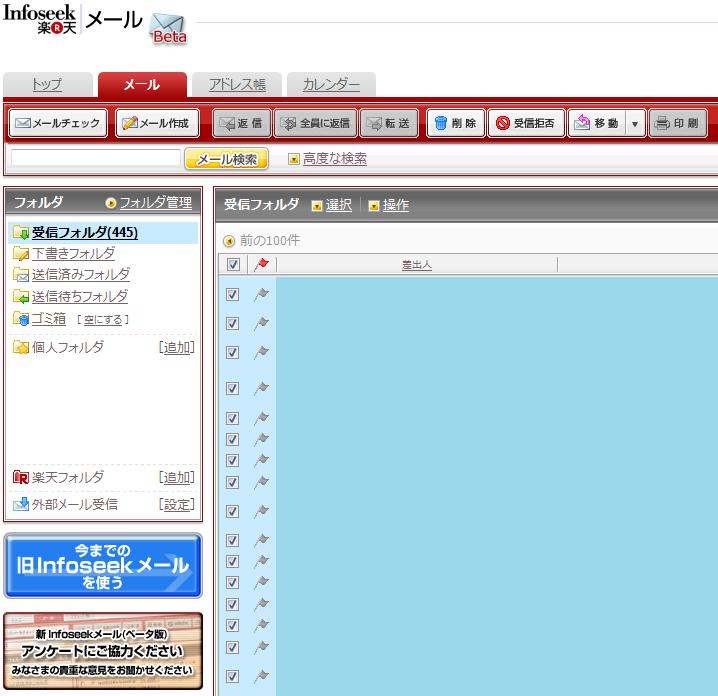Click the Infoseek 楽天 logo
The image size is (718, 696).
(39, 19)
